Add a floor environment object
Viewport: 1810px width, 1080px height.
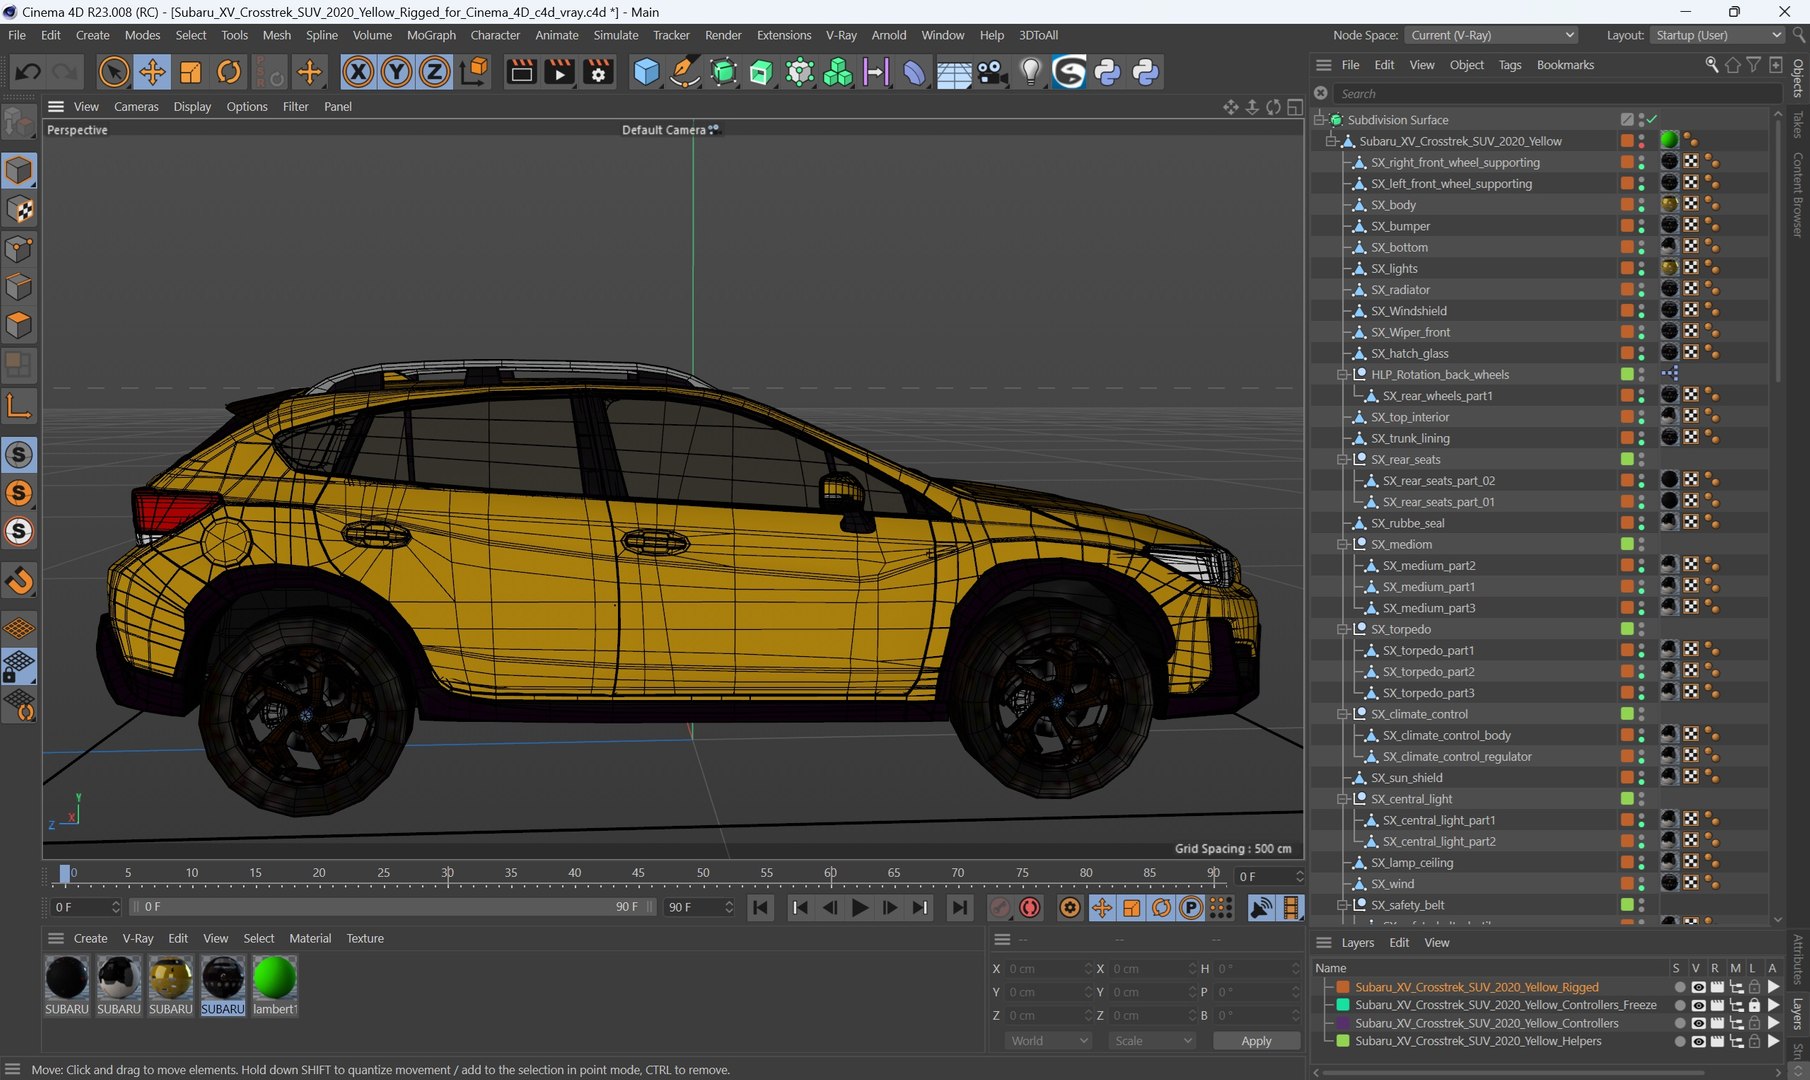coord(953,72)
